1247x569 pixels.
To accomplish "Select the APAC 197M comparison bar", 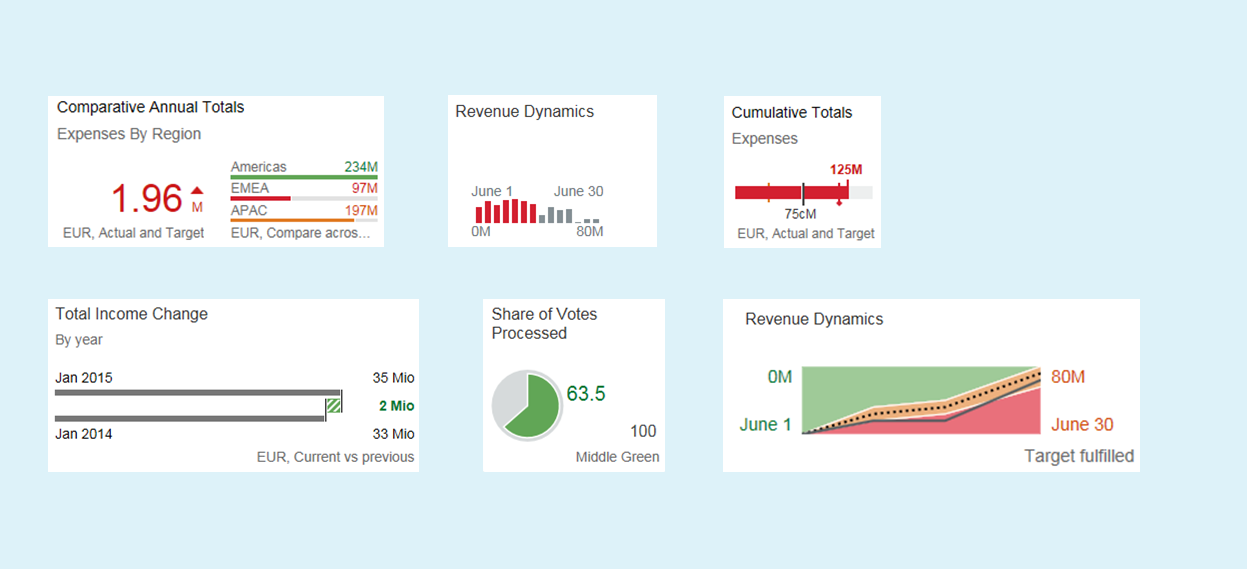I will tap(292, 220).
